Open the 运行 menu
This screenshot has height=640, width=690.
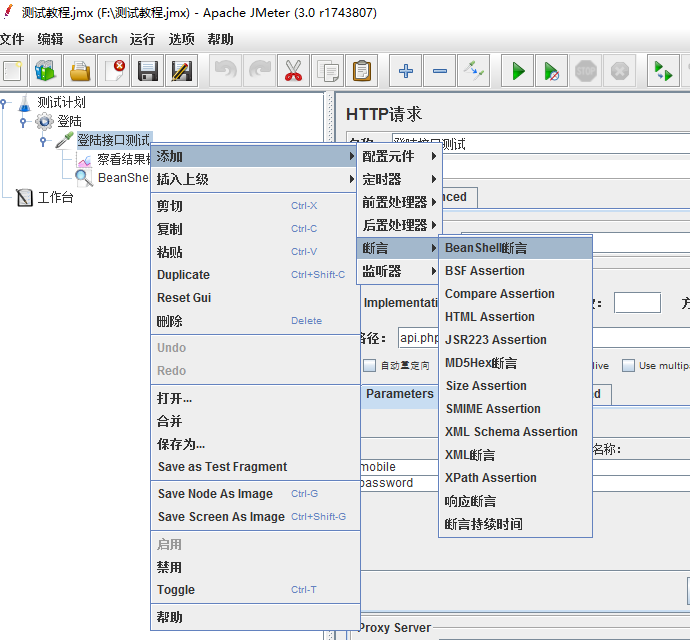142,39
